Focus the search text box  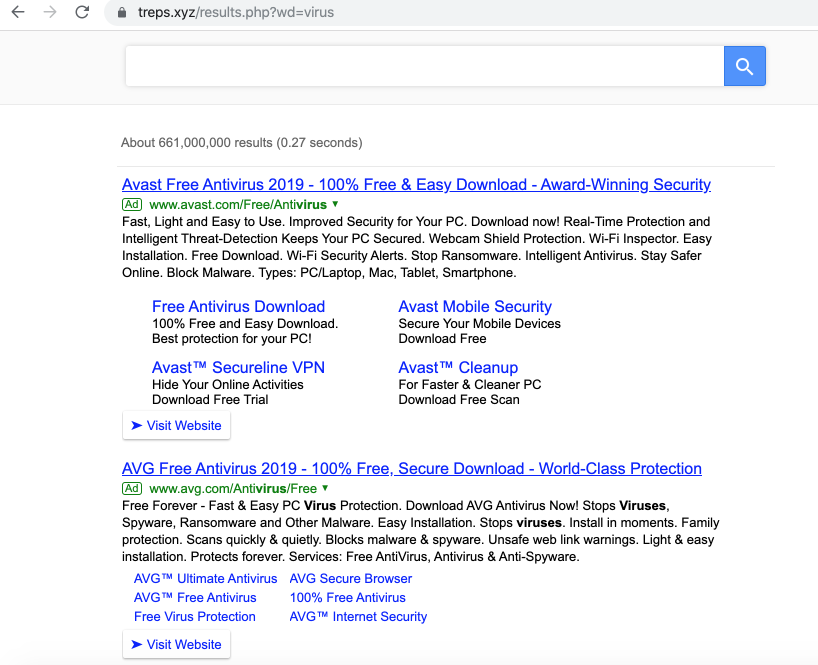(424, 66)
